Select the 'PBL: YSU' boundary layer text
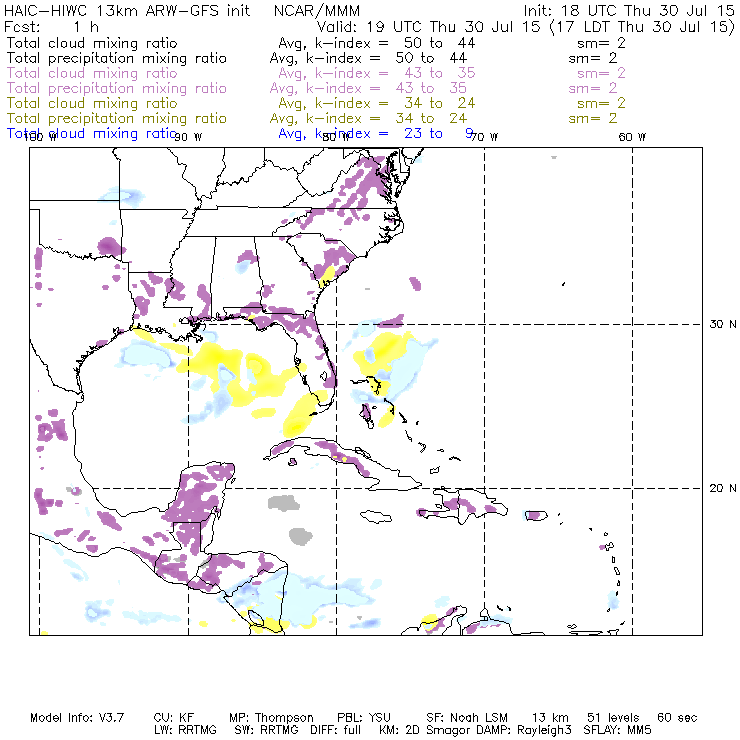 (x=364, y=718)
